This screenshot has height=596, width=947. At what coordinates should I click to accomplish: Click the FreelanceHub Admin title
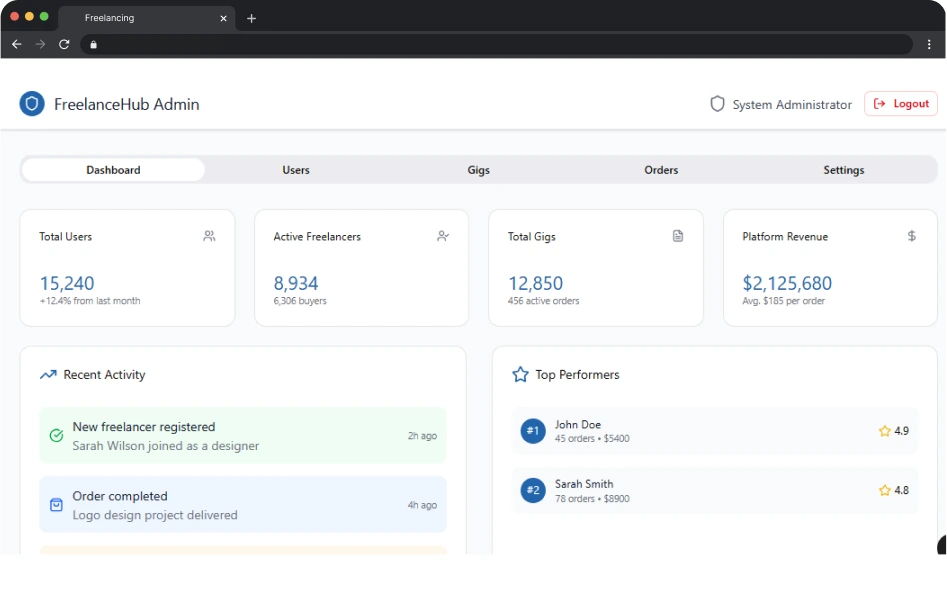pos(127,104)
